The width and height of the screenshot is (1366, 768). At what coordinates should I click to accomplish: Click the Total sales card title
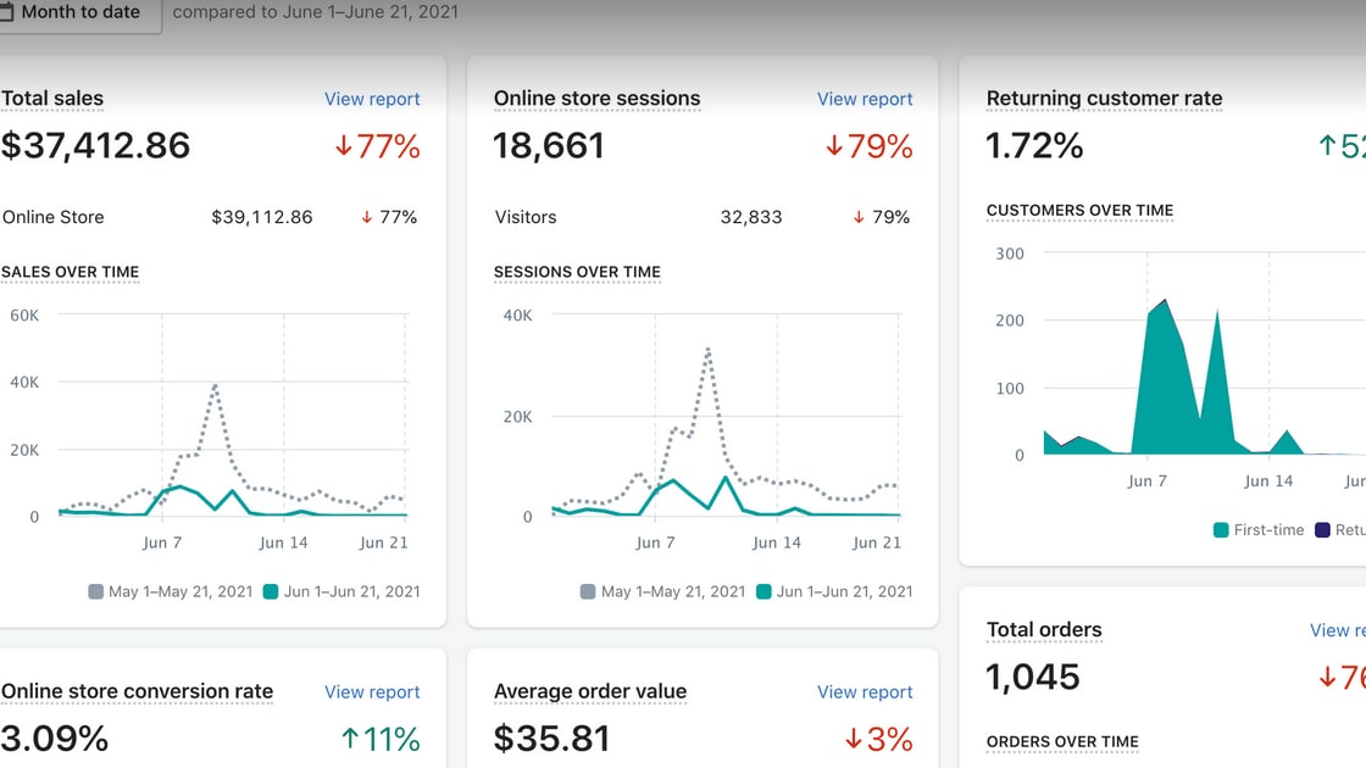point(52,99)
